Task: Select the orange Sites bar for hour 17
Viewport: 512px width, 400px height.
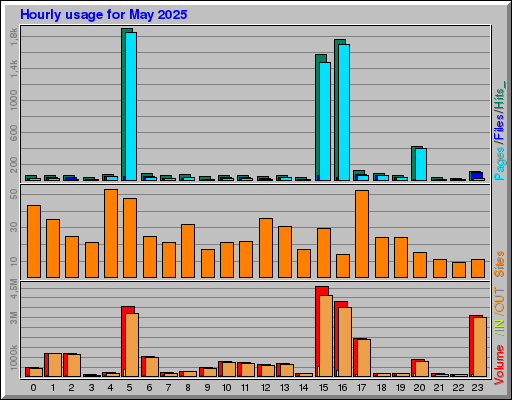Action: point(362,234)
